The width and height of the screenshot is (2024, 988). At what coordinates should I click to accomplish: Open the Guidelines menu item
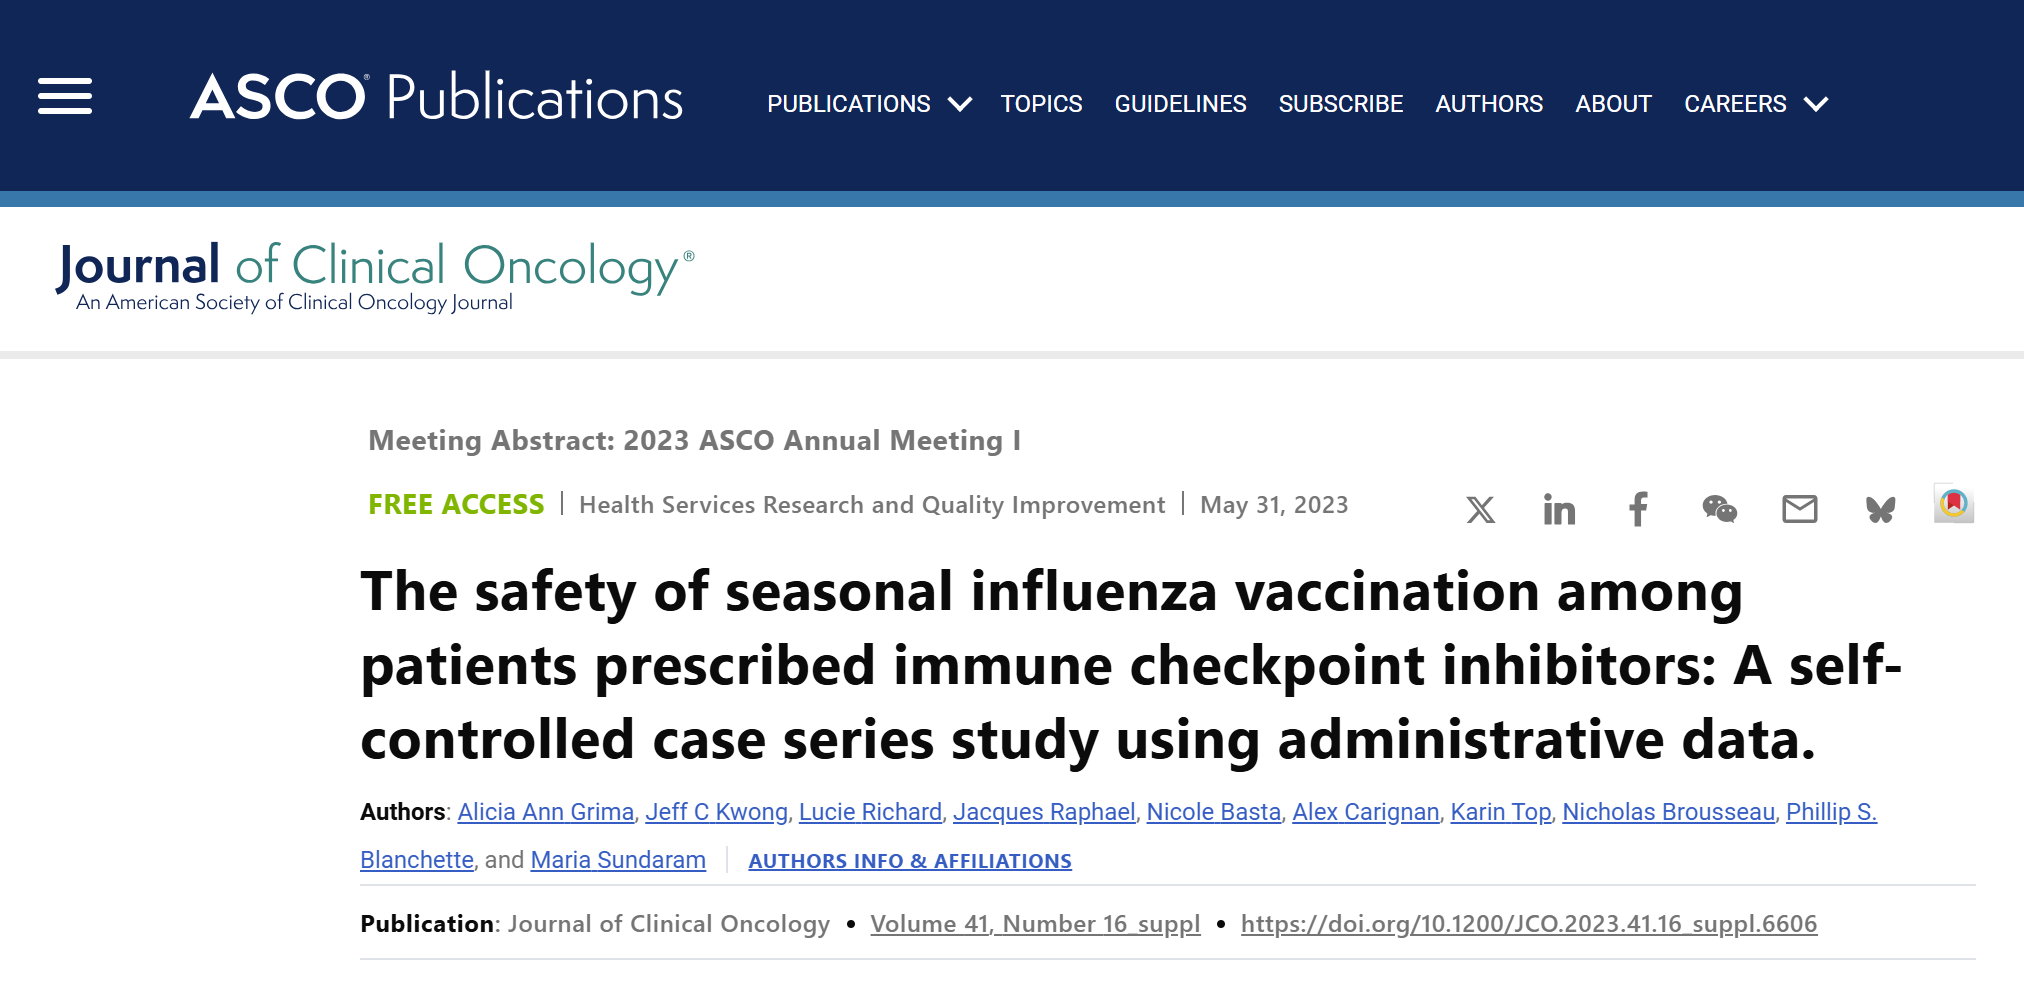pos(1180,104)
